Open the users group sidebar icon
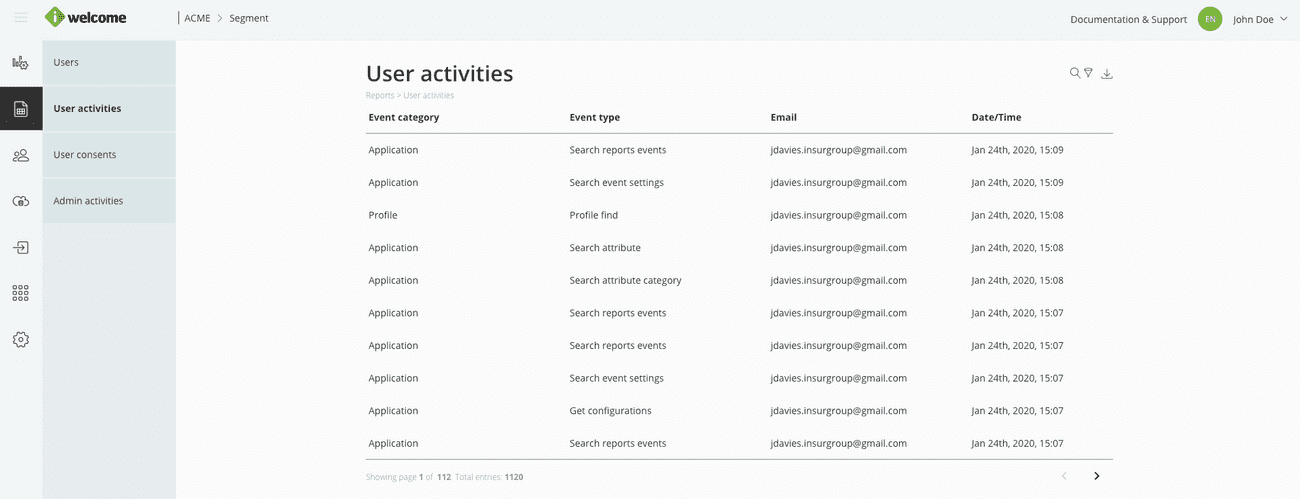 pos(20,155)
